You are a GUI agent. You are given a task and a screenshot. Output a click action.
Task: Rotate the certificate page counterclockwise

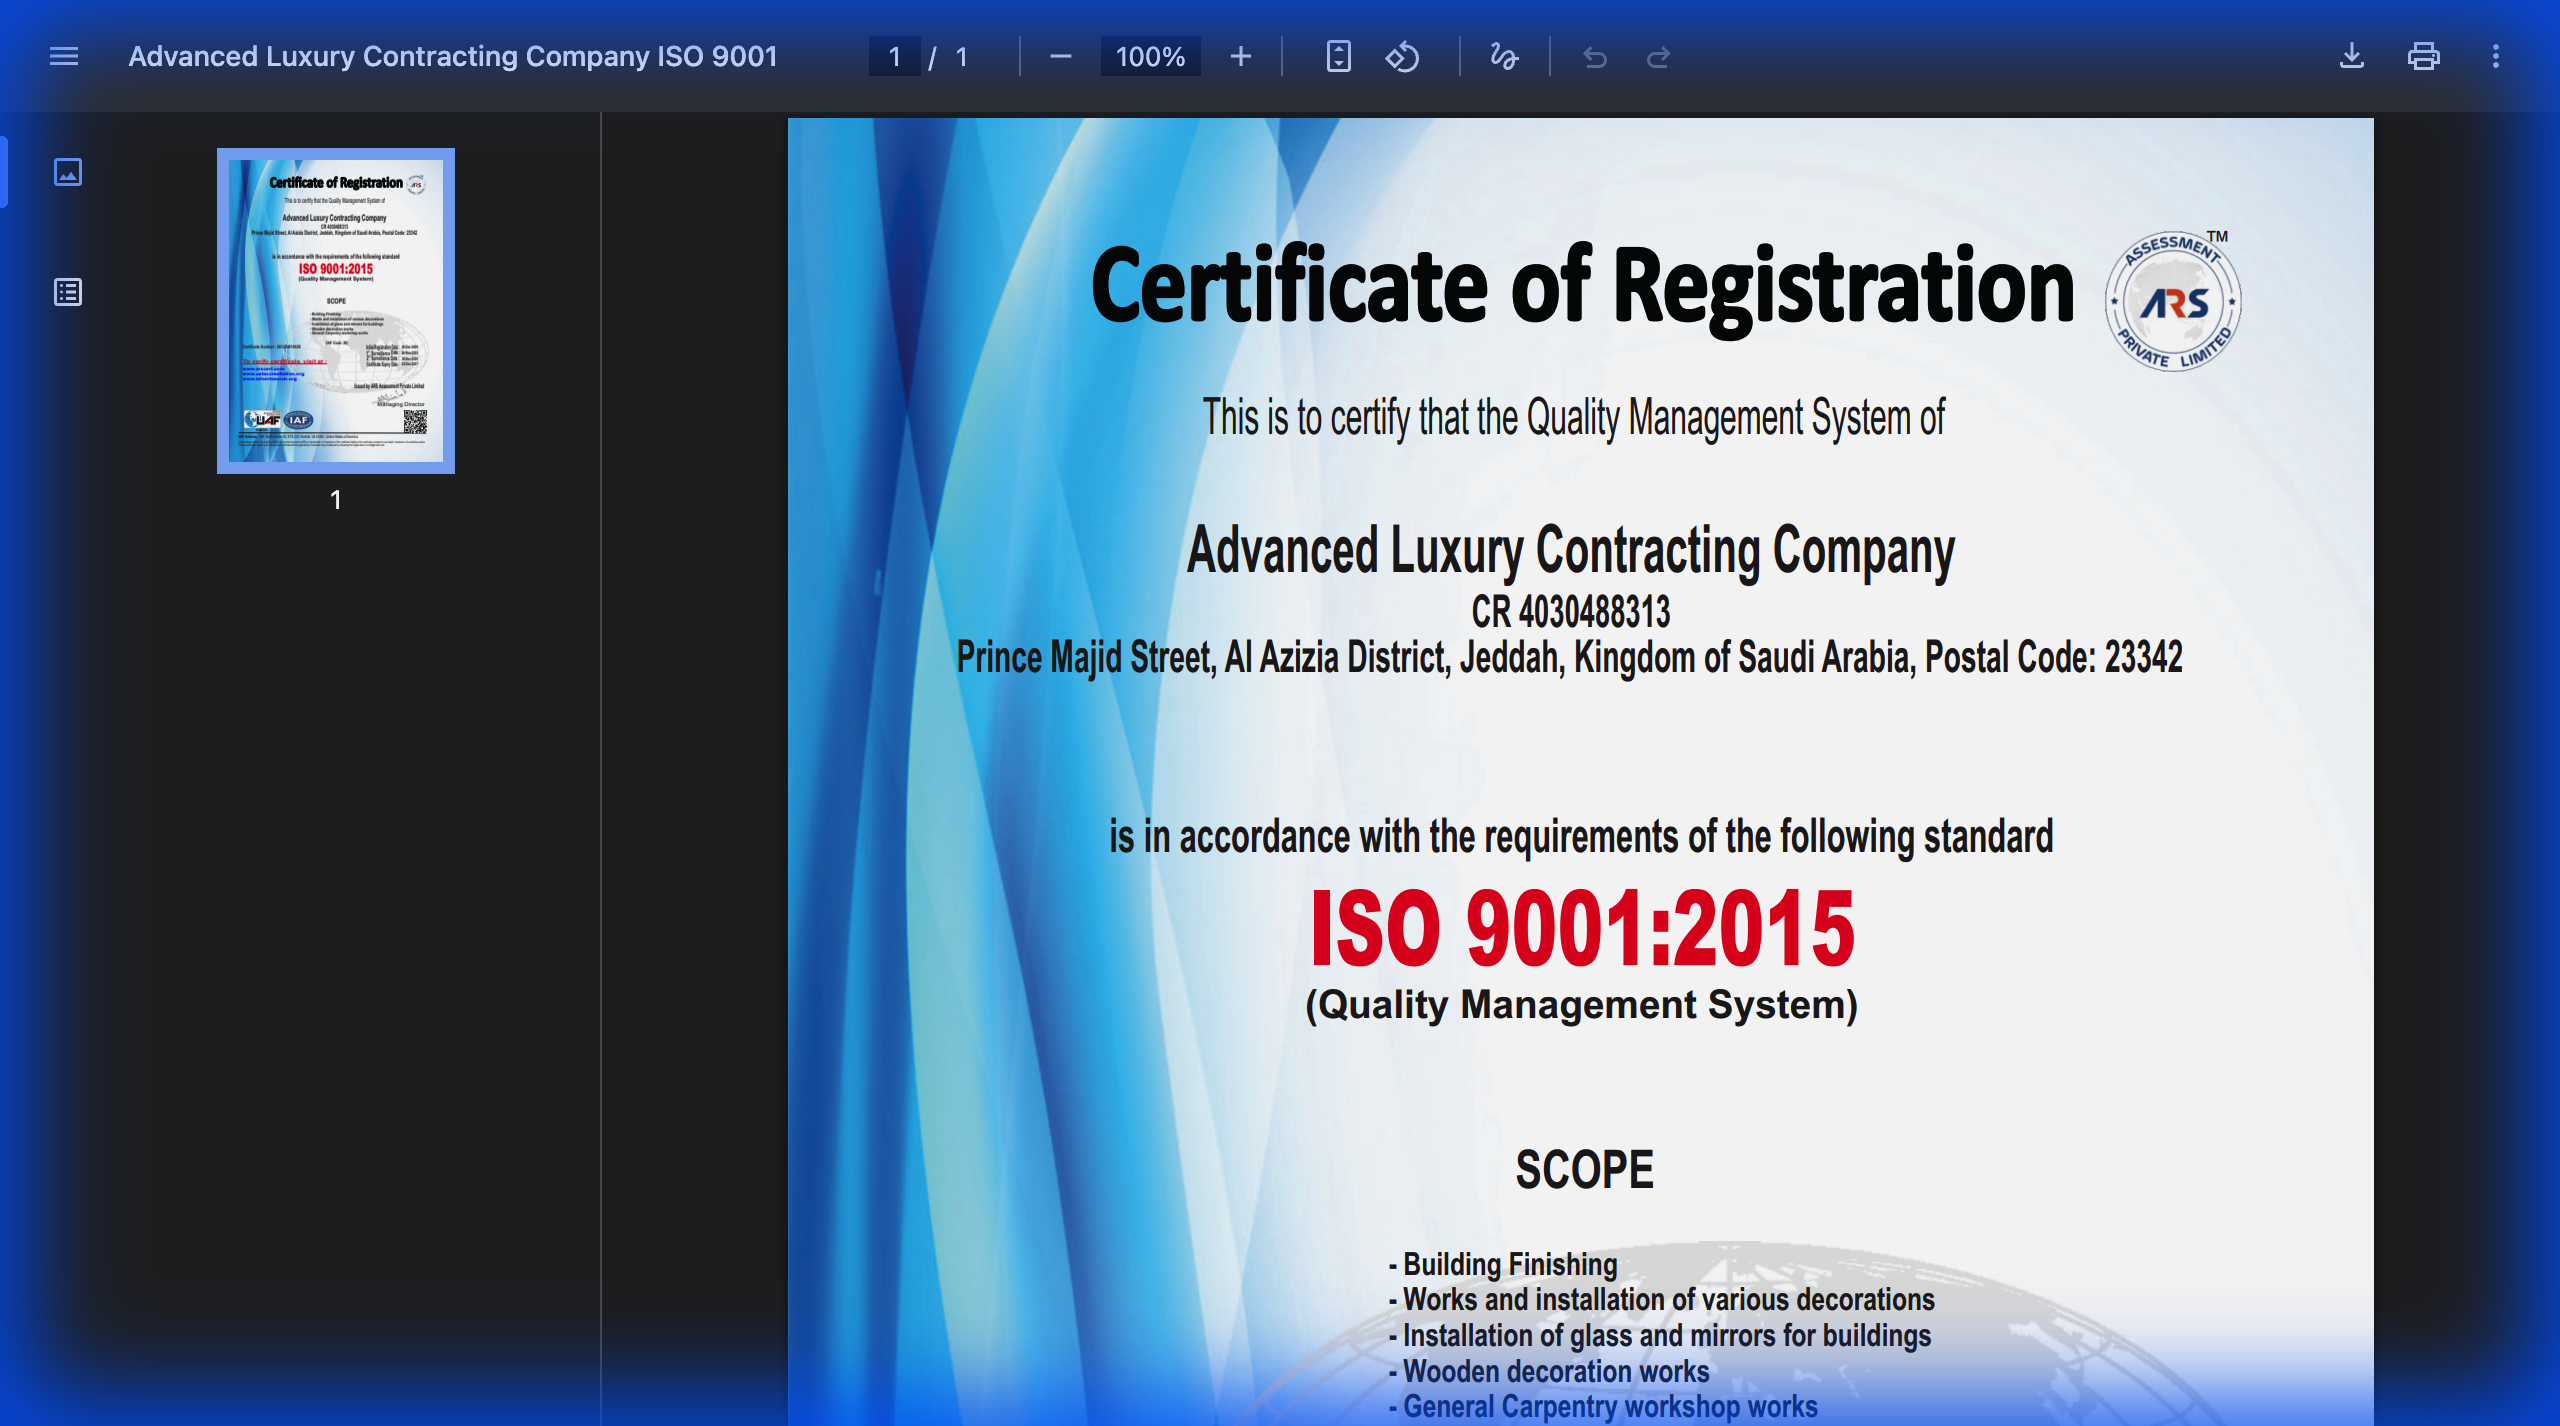click(x=1403, y=57)
